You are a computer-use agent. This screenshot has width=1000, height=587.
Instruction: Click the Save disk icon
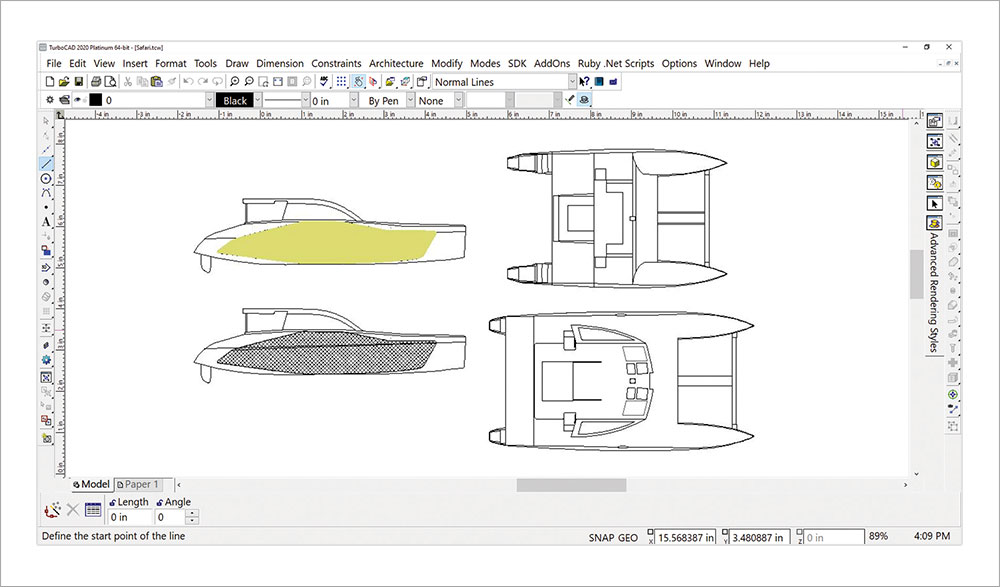coord(79,82)
